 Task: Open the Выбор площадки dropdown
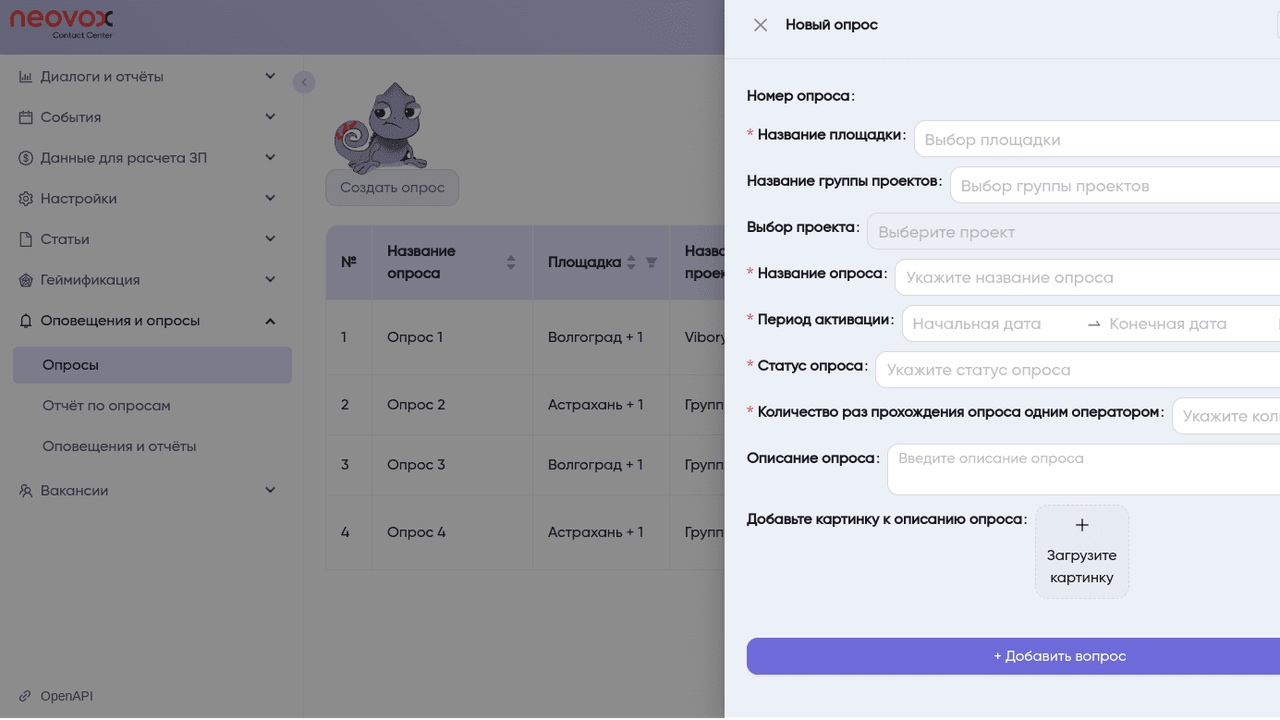point(1096,140)
